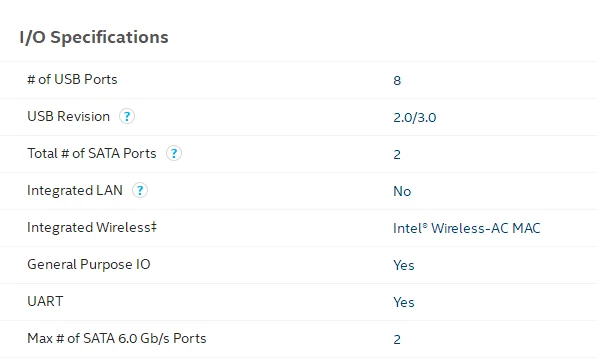This screenshot has height=361, width=597.
Task: Select the Integrated LAN value No
Action: pyautogui.click(x=402, y=191)
